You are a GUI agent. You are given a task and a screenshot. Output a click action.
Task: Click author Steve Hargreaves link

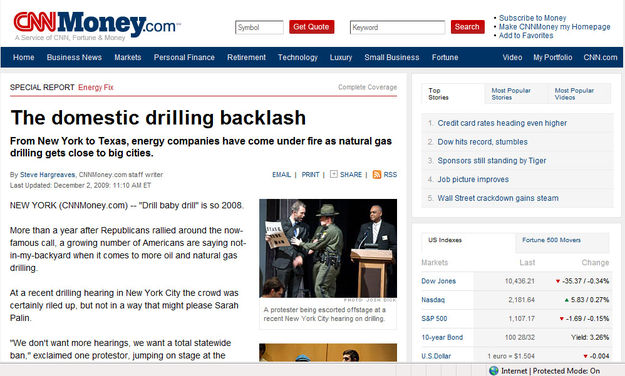click(x=47, y=175)
